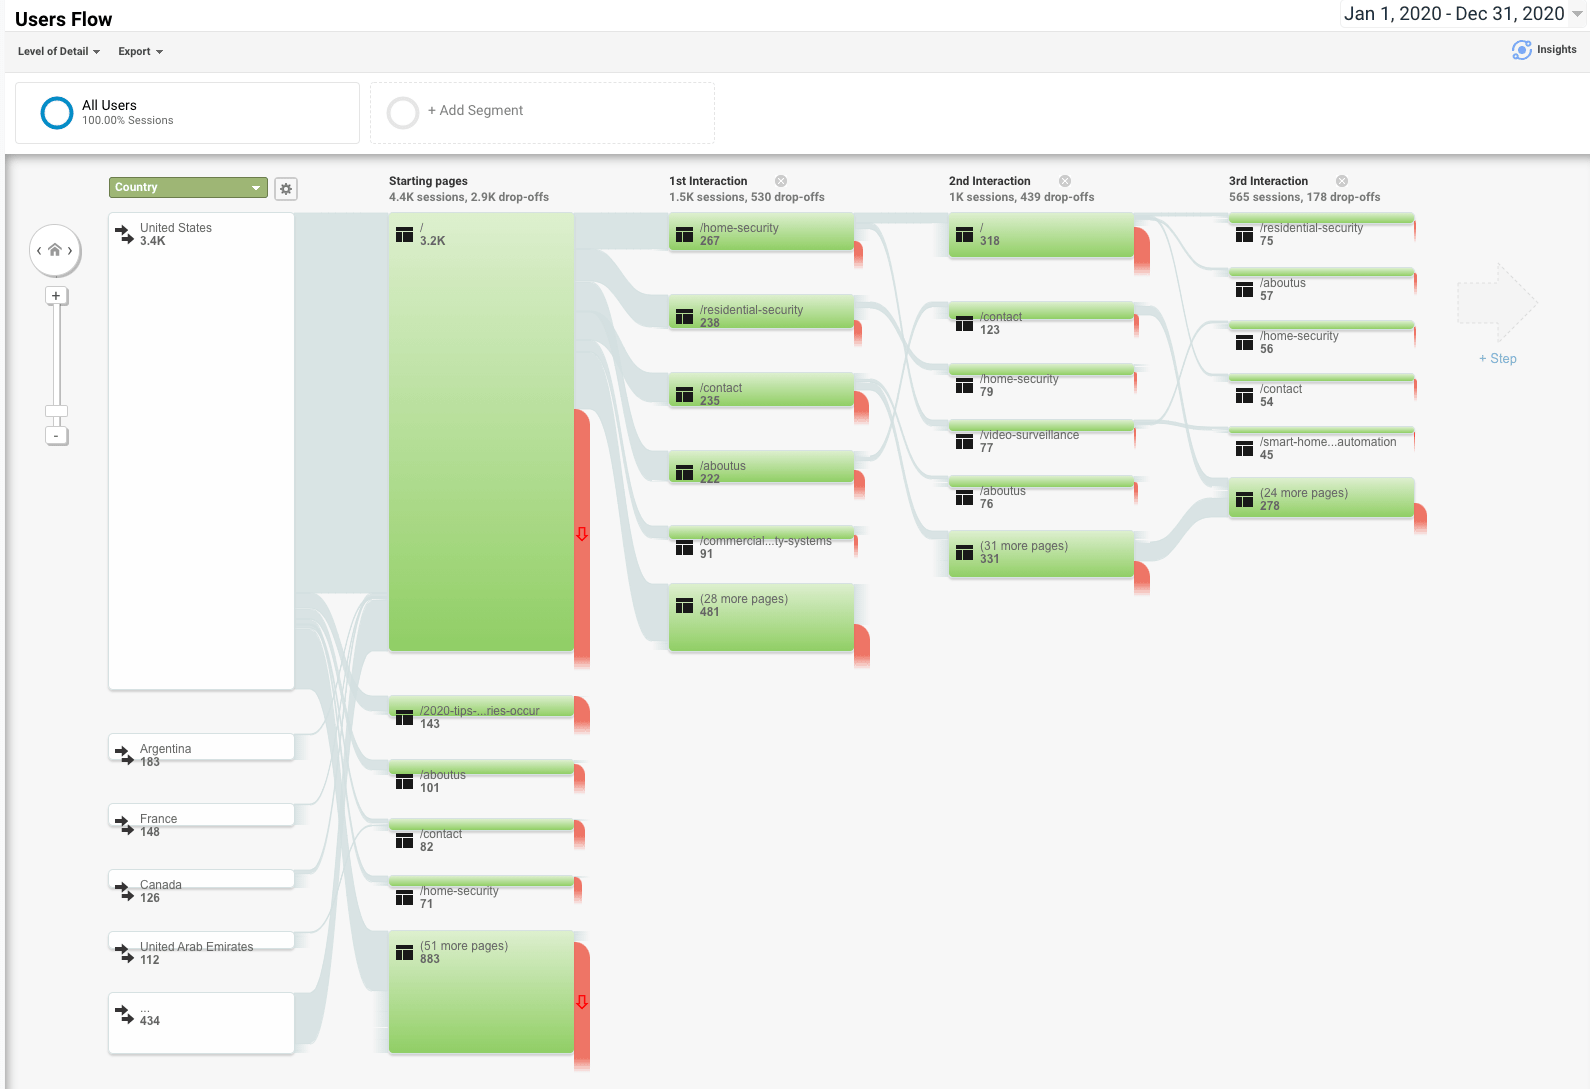Click the gear icon beside Country

click(x=286, y=188)
